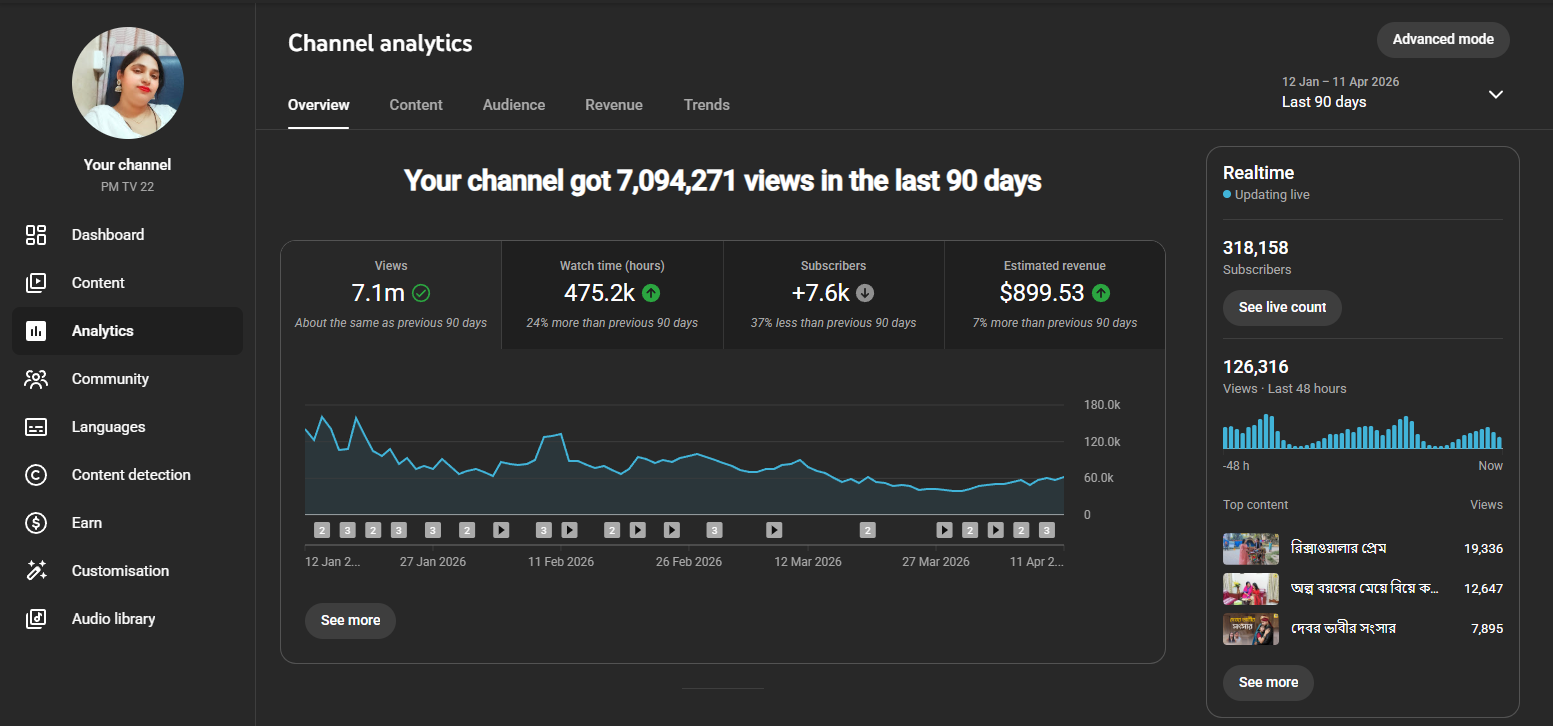Image resolution: width=1553 pixels, height=726 pixels.
Task: Click the chevron beside the date range
Action: pyautogui.click(x=1495, y=94)
